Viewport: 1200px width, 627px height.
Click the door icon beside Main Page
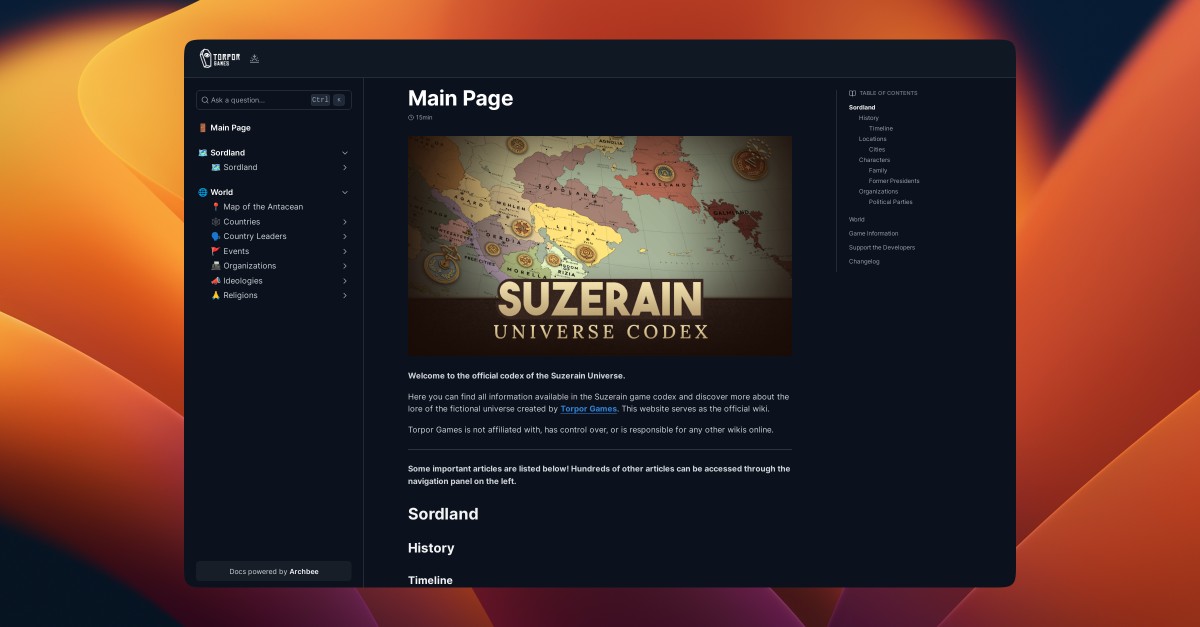tap(203, 128)
